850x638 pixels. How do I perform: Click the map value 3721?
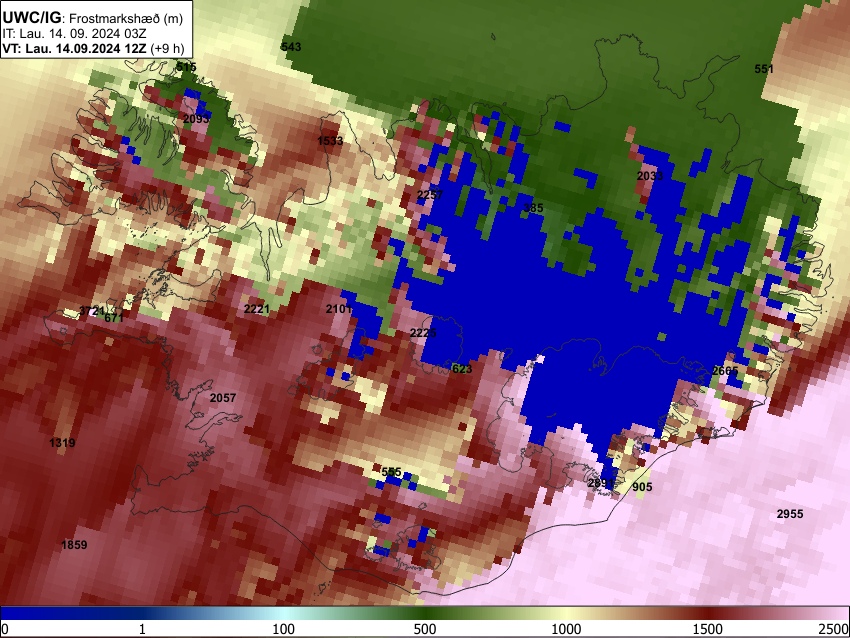pyautogui.click(x=91, y=311)
